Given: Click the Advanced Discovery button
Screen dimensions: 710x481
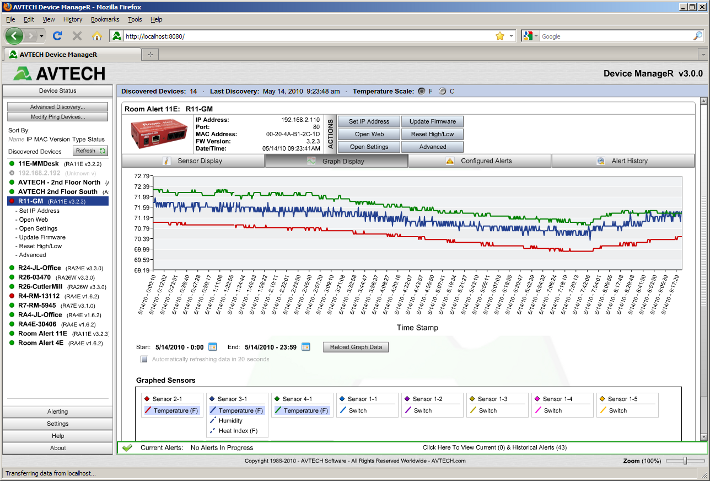Looking at the screenshot, I should click(x=58, y=107).
